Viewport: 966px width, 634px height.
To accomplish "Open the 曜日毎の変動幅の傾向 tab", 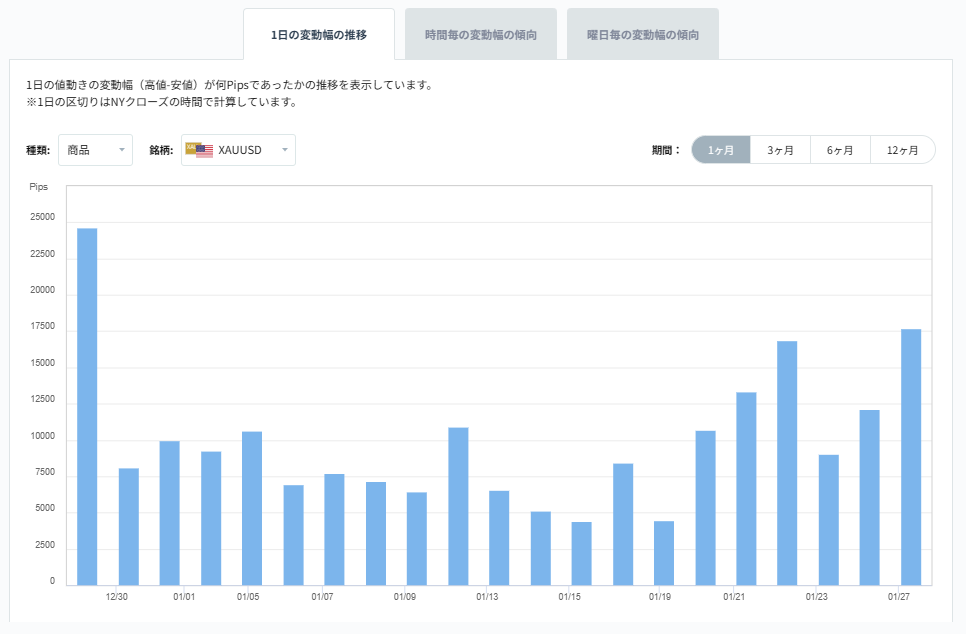I will 643,33.
